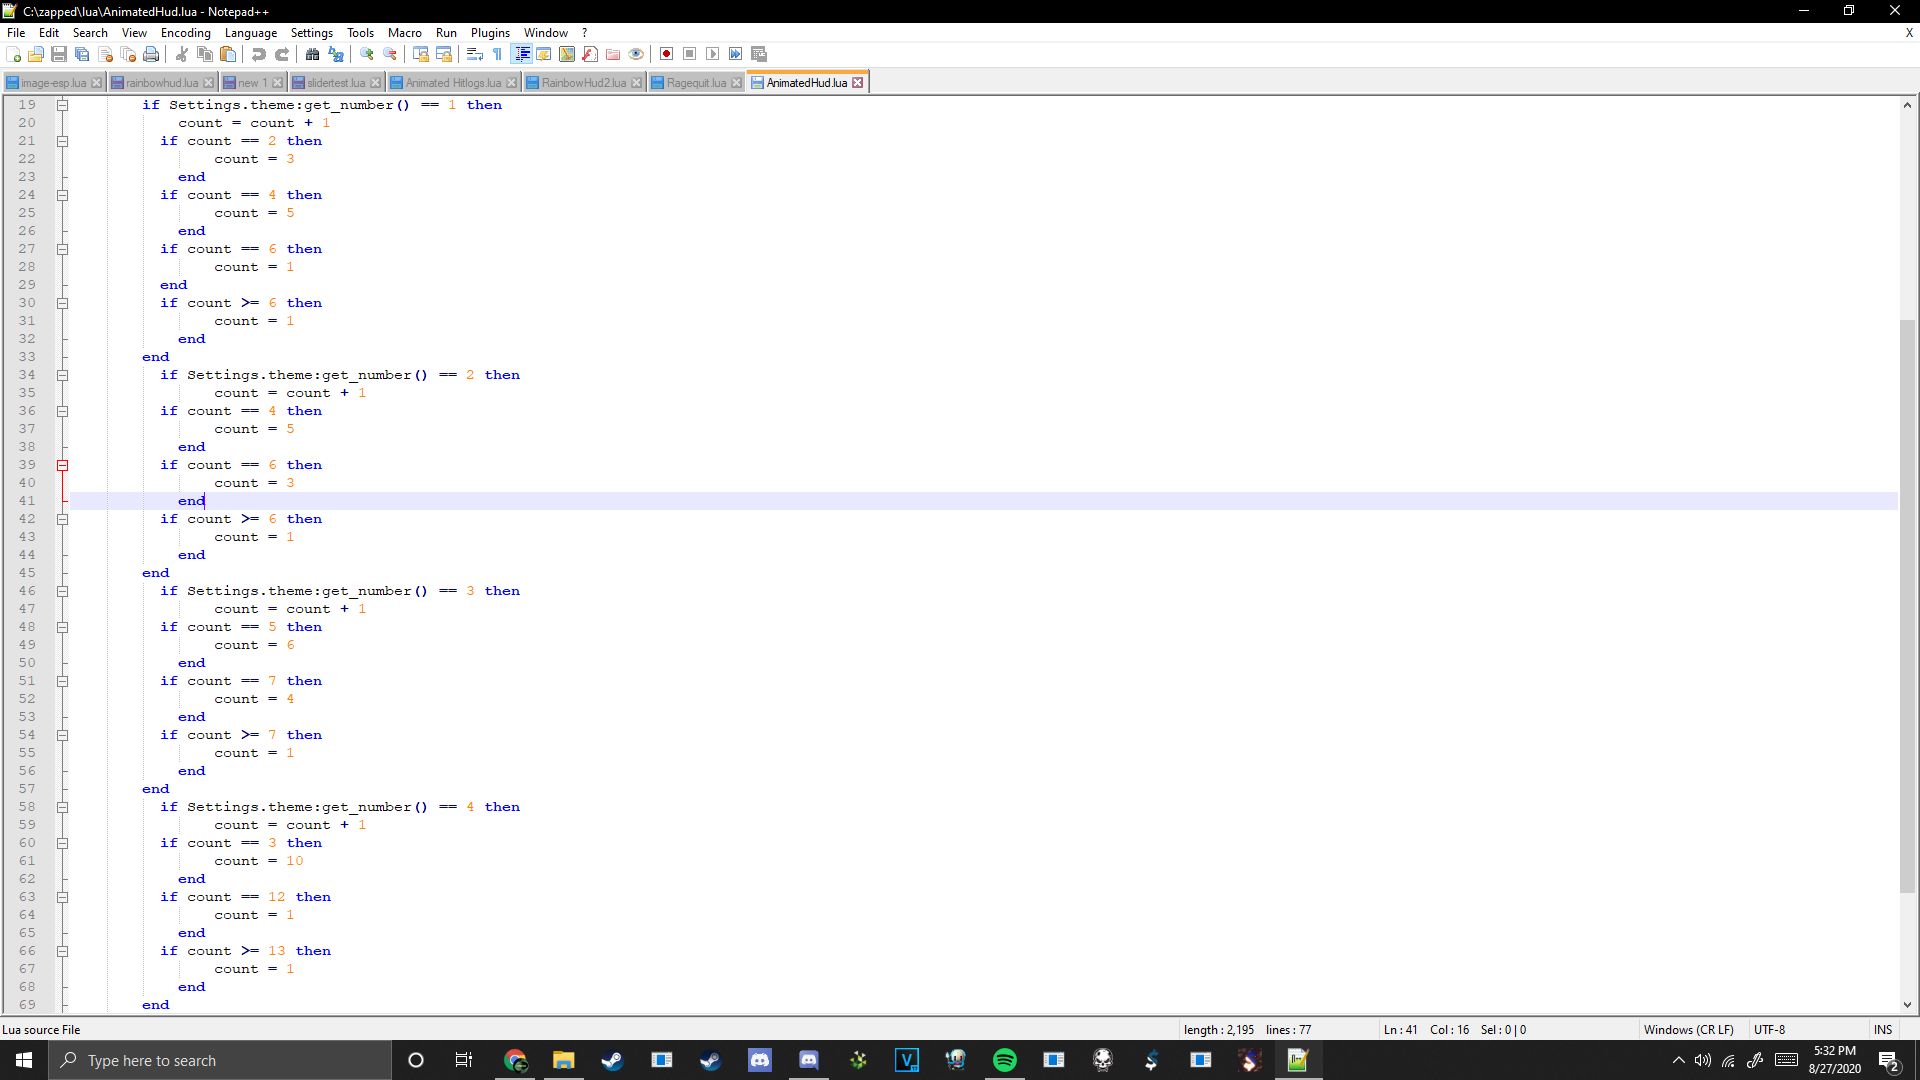1920x1080 pixels.
Task: Click the Type here to search taskbar field
Action: pyautogui.click(x=200, y=1060)
